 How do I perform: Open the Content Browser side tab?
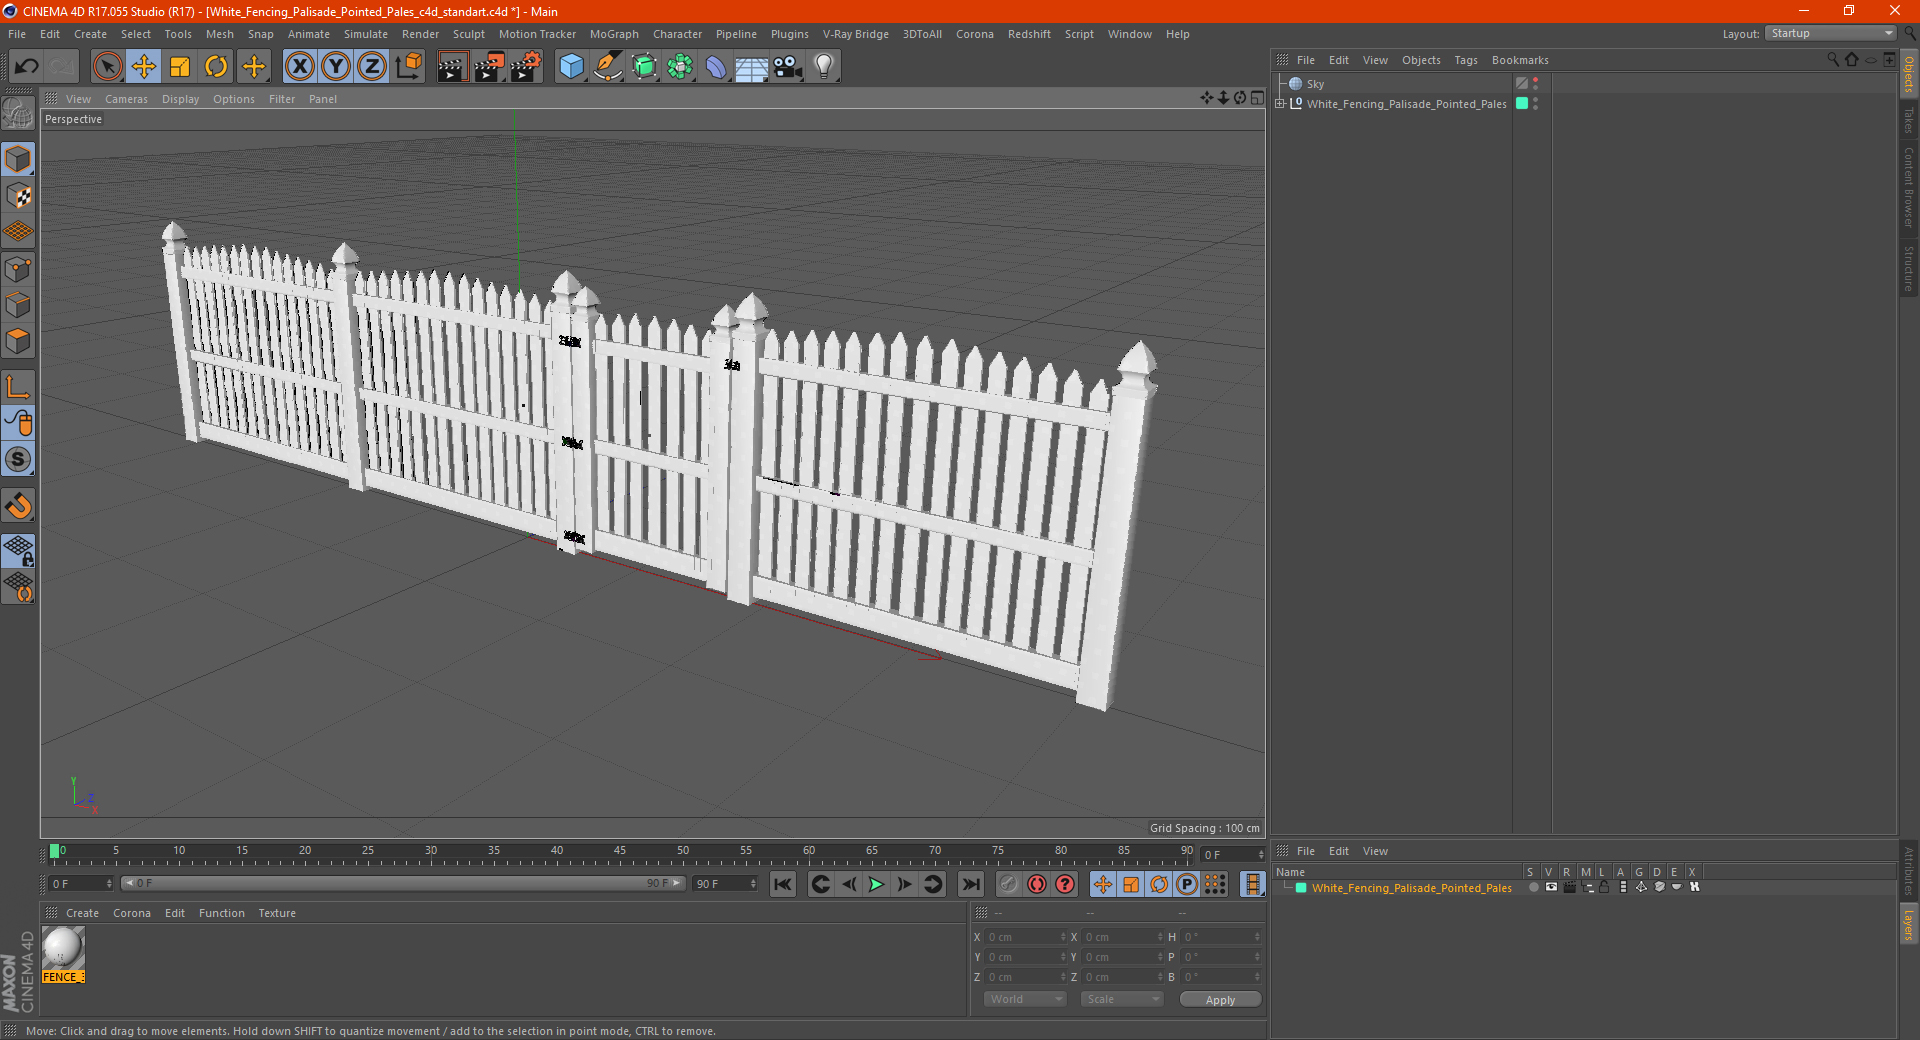coord(1909,187)
